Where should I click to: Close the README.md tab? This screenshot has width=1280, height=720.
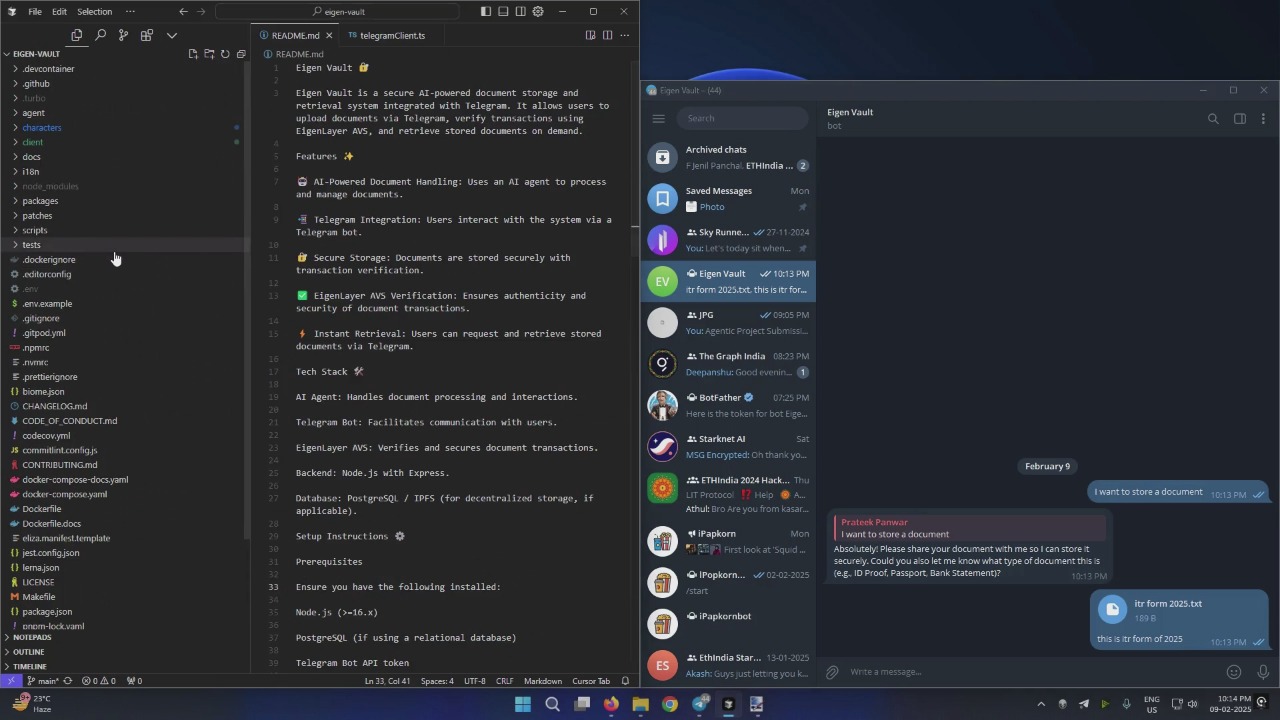[x=329, y=36]
